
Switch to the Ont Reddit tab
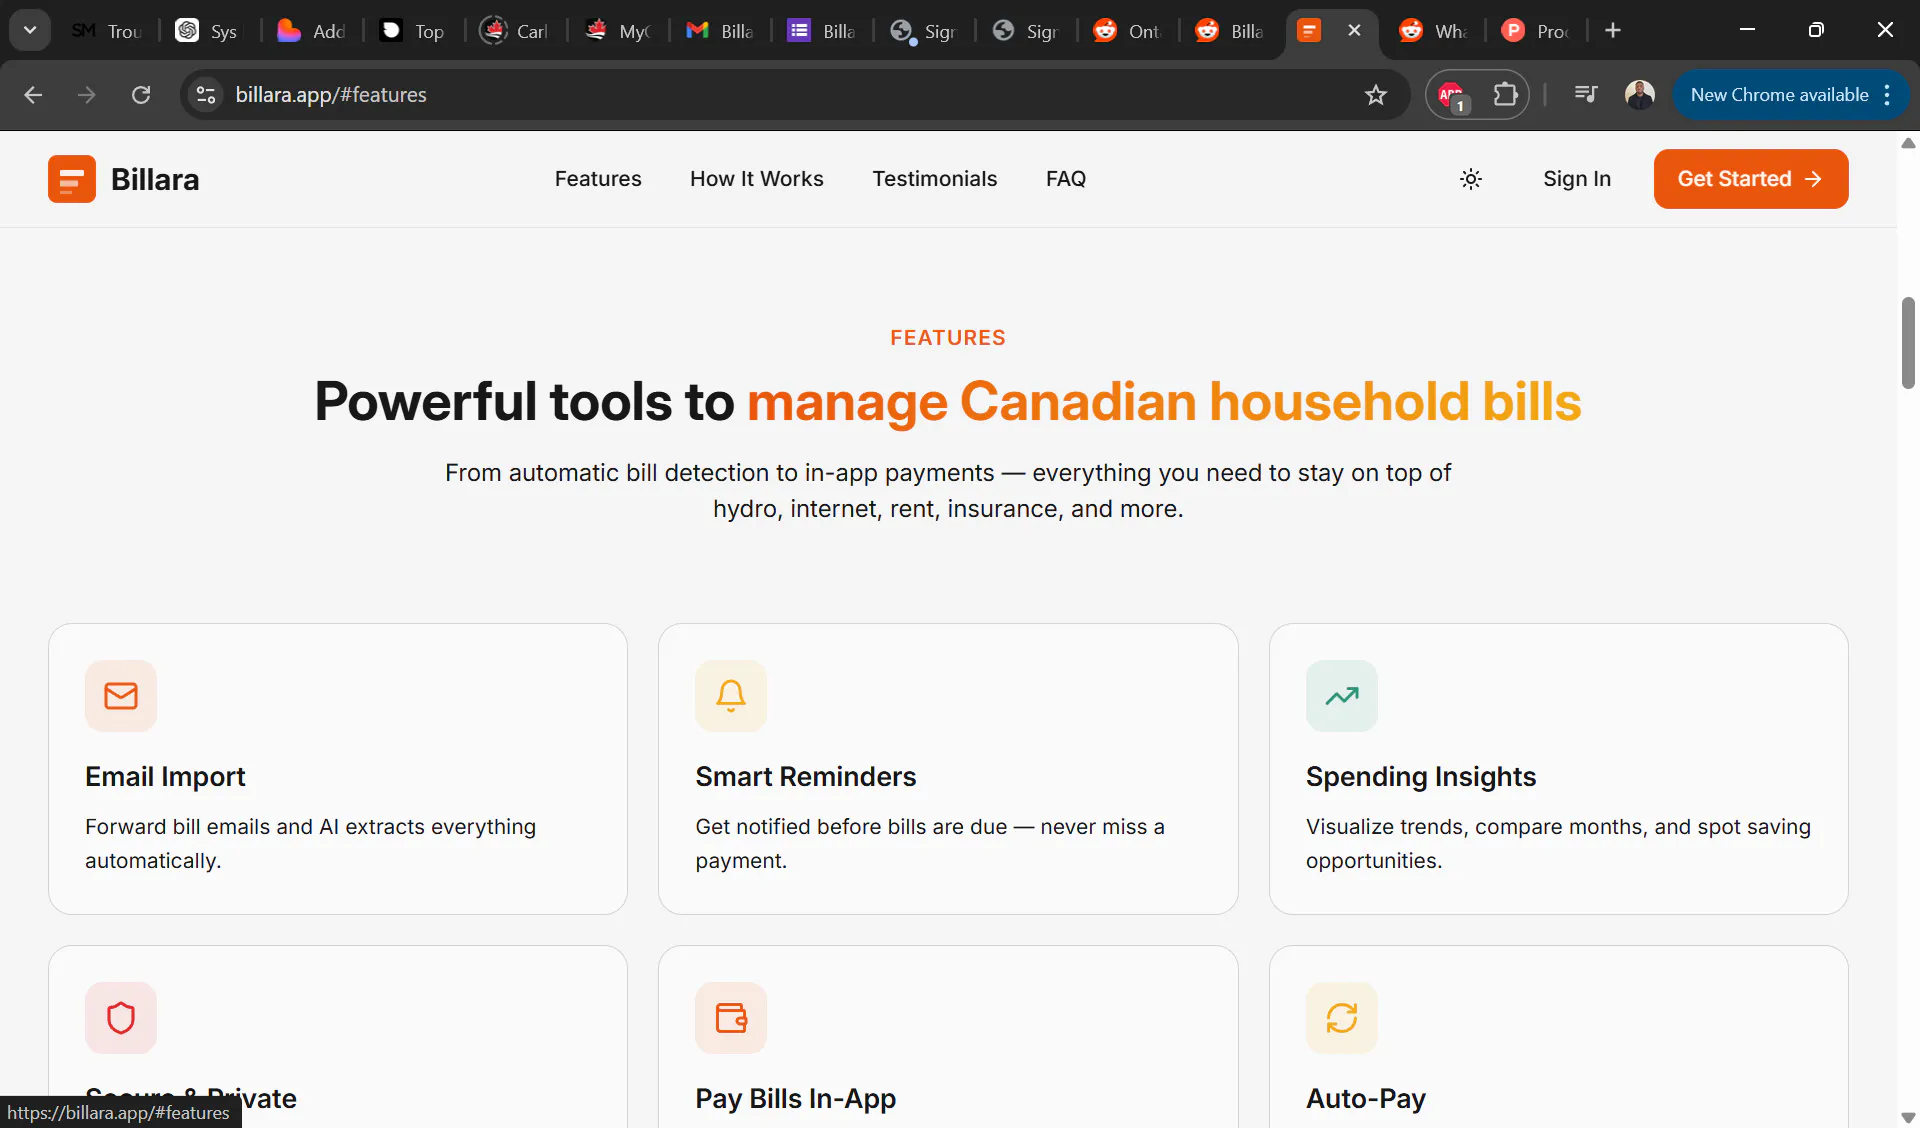point(1128,31)
